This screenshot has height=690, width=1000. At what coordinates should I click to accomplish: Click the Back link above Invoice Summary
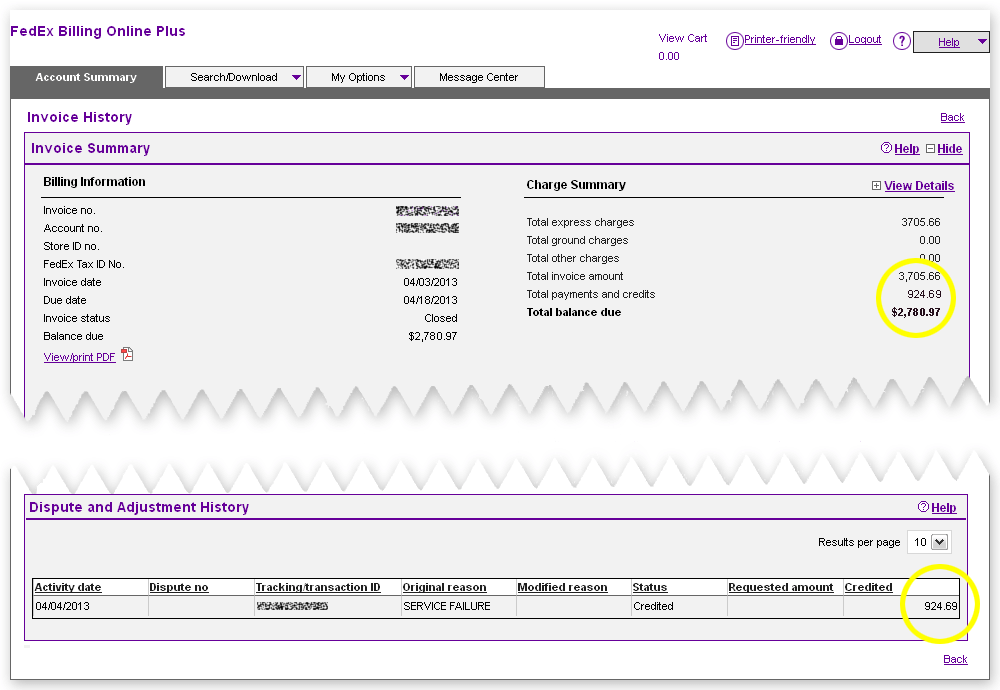(952, 117)
